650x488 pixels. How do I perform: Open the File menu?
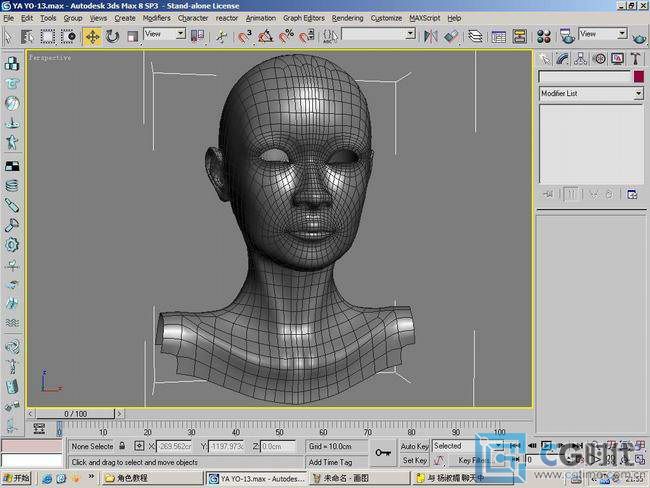pyautogui.click(x=9, y=18)
